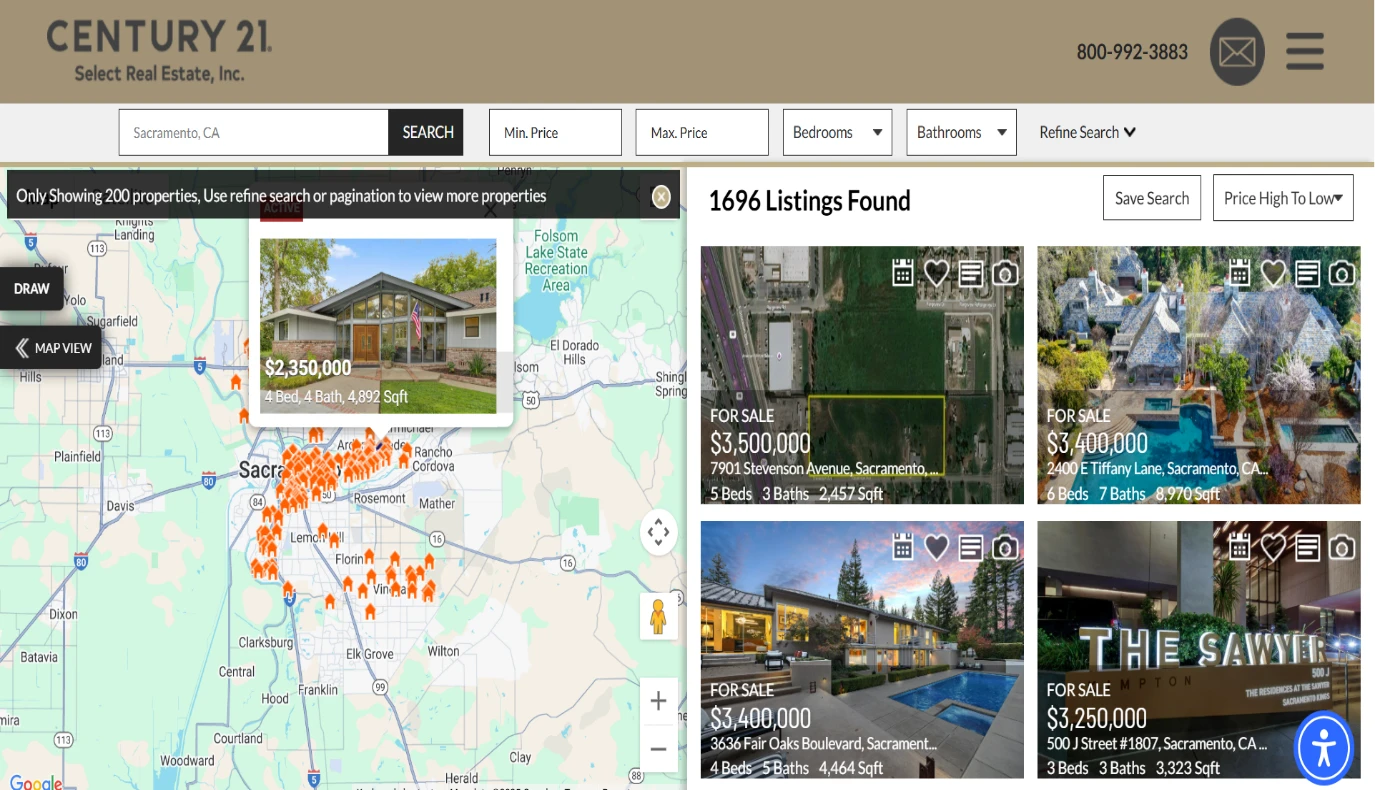View details list for 500 J Street #1807
The height and width of the screenshot is (790, 1375).
click(1308, 547)
